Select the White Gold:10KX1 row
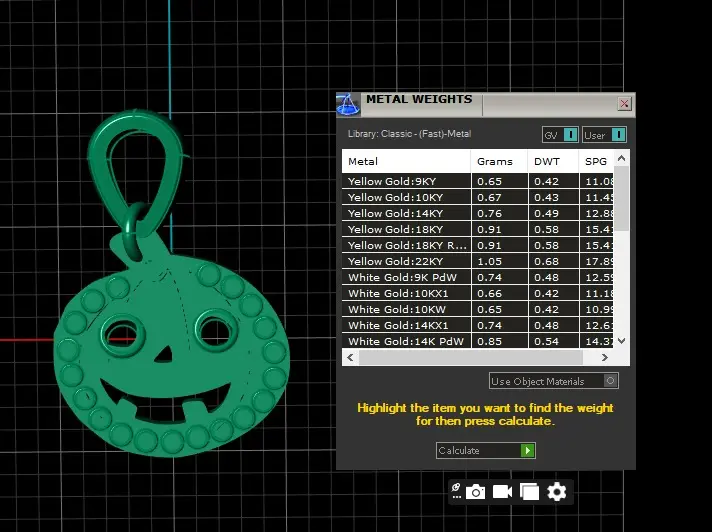The width and height of the screenshot is (712, 532). [x=478, y=293]
